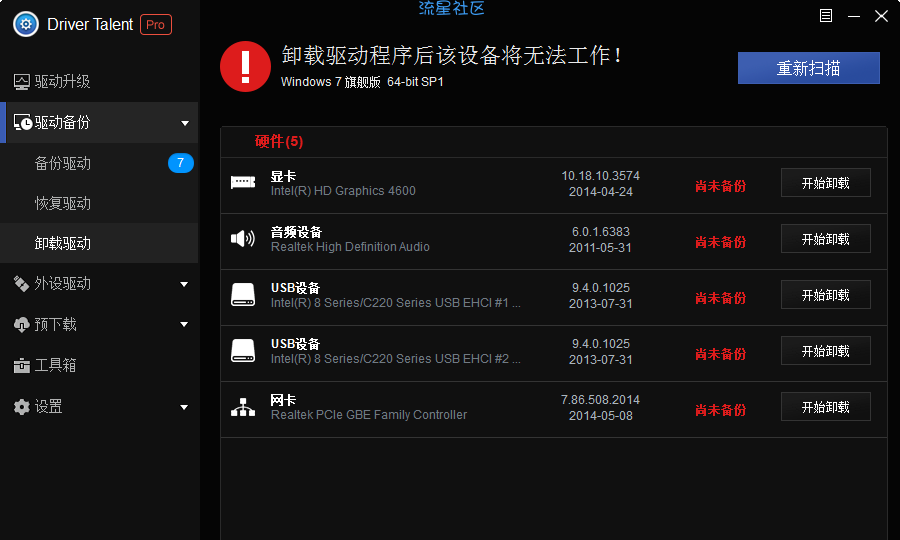Click date 2011-05-31 in audio row

click(x=600, y=248)
